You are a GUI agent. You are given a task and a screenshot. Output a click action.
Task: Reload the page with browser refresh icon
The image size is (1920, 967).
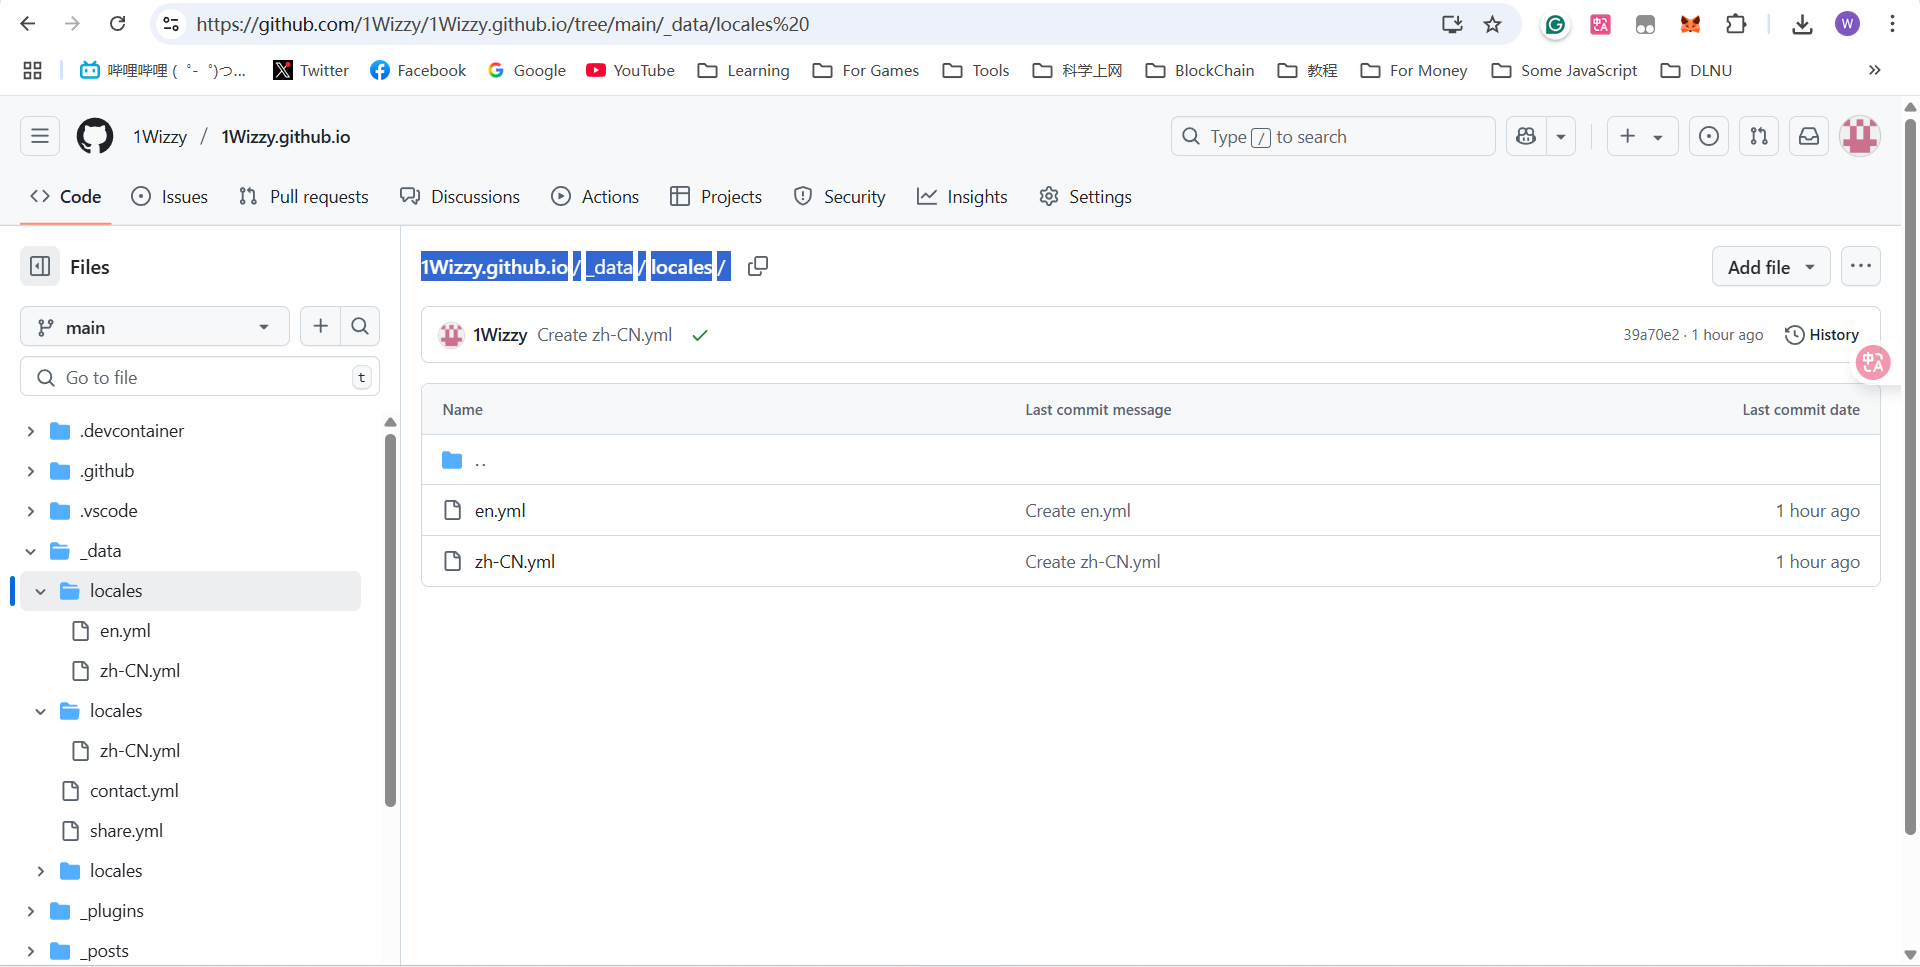[118, 24]
